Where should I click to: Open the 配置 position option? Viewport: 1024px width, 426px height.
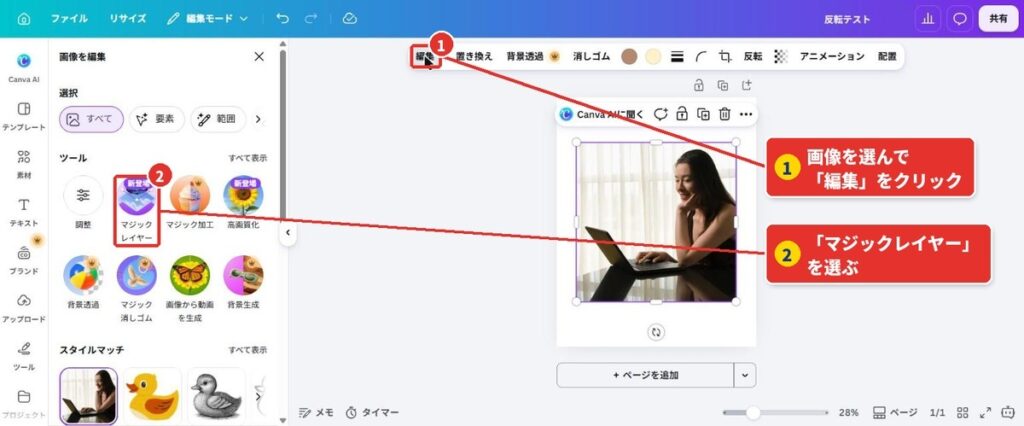point(887,56)
